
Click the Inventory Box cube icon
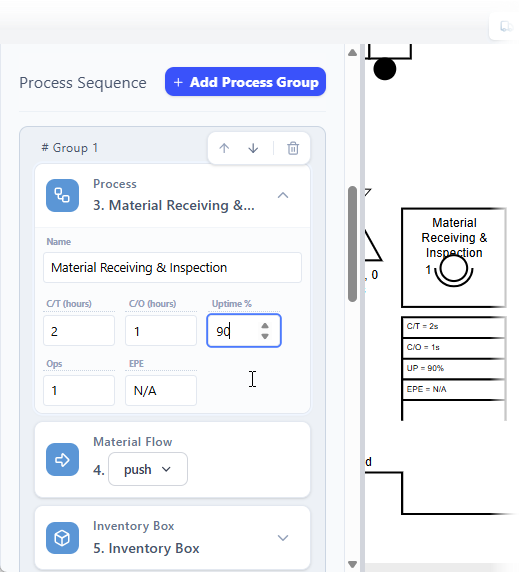pos(62,538)
